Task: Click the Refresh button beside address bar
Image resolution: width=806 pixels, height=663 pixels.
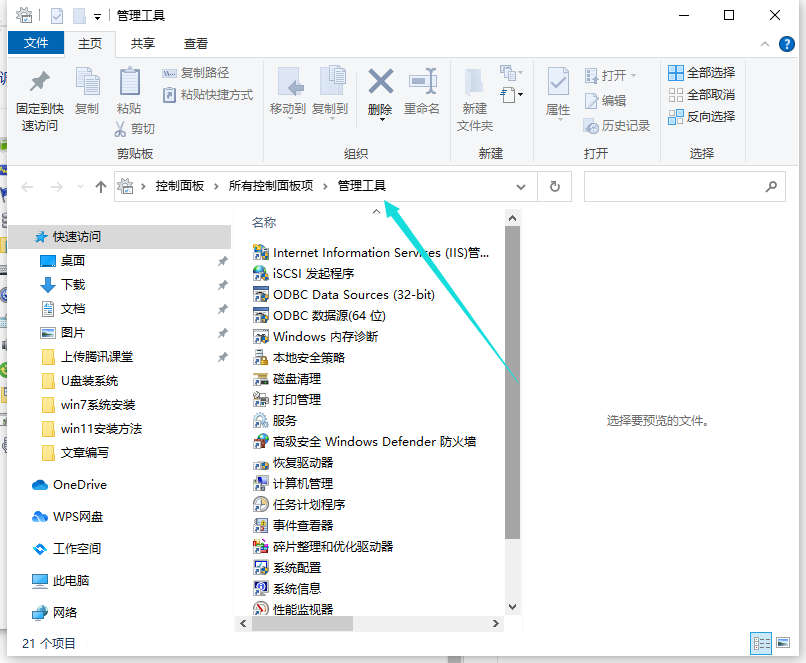Action: pyautogui.click(x=554, y=187)
